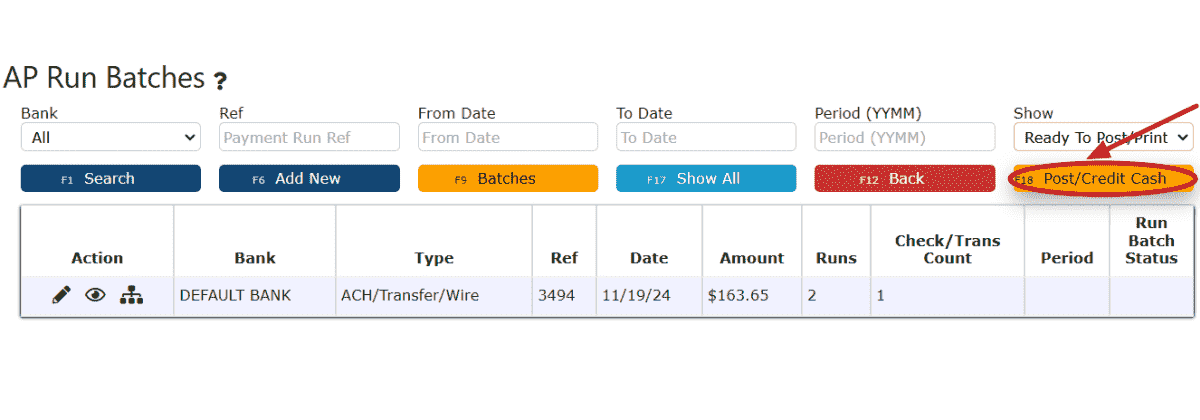Click the Period (YYMM) input field

905,137
